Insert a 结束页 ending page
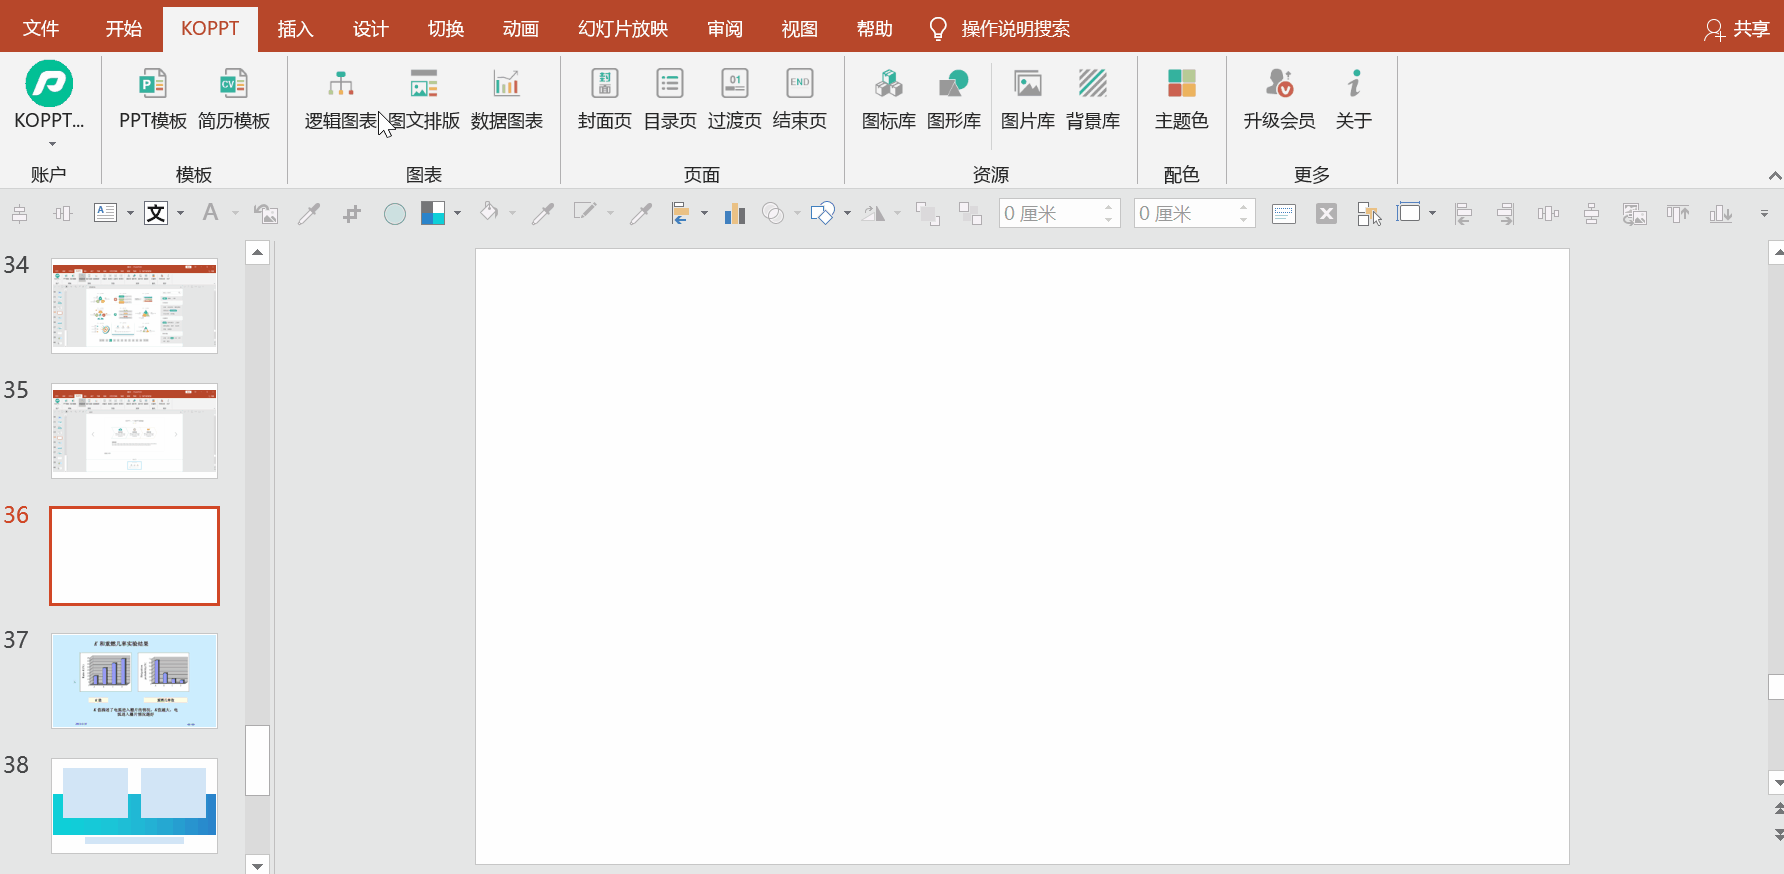The width and height of the screenshot is (1784, 874). [x=800, y=99]
